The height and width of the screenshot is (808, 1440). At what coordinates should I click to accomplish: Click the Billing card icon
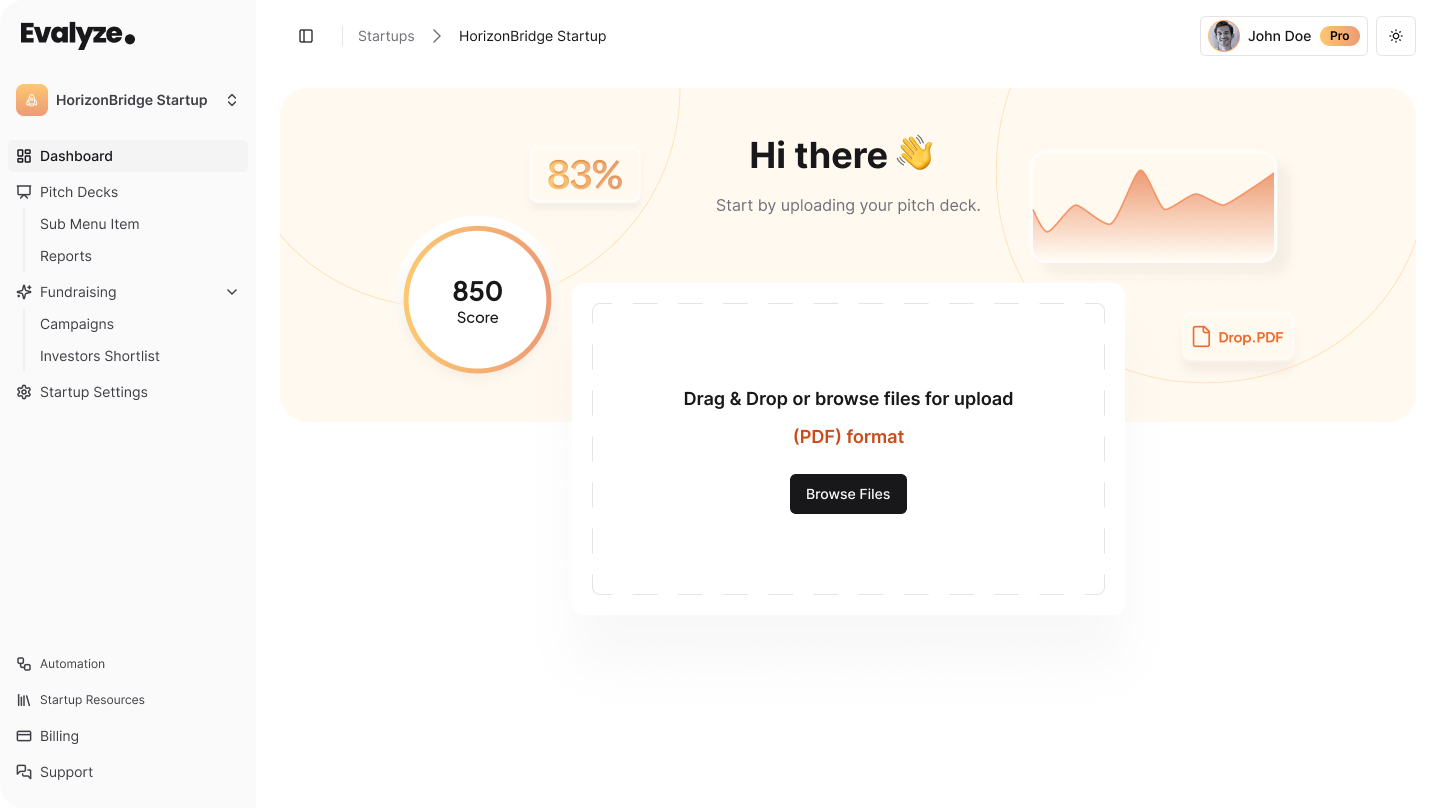tap(23, 735)
